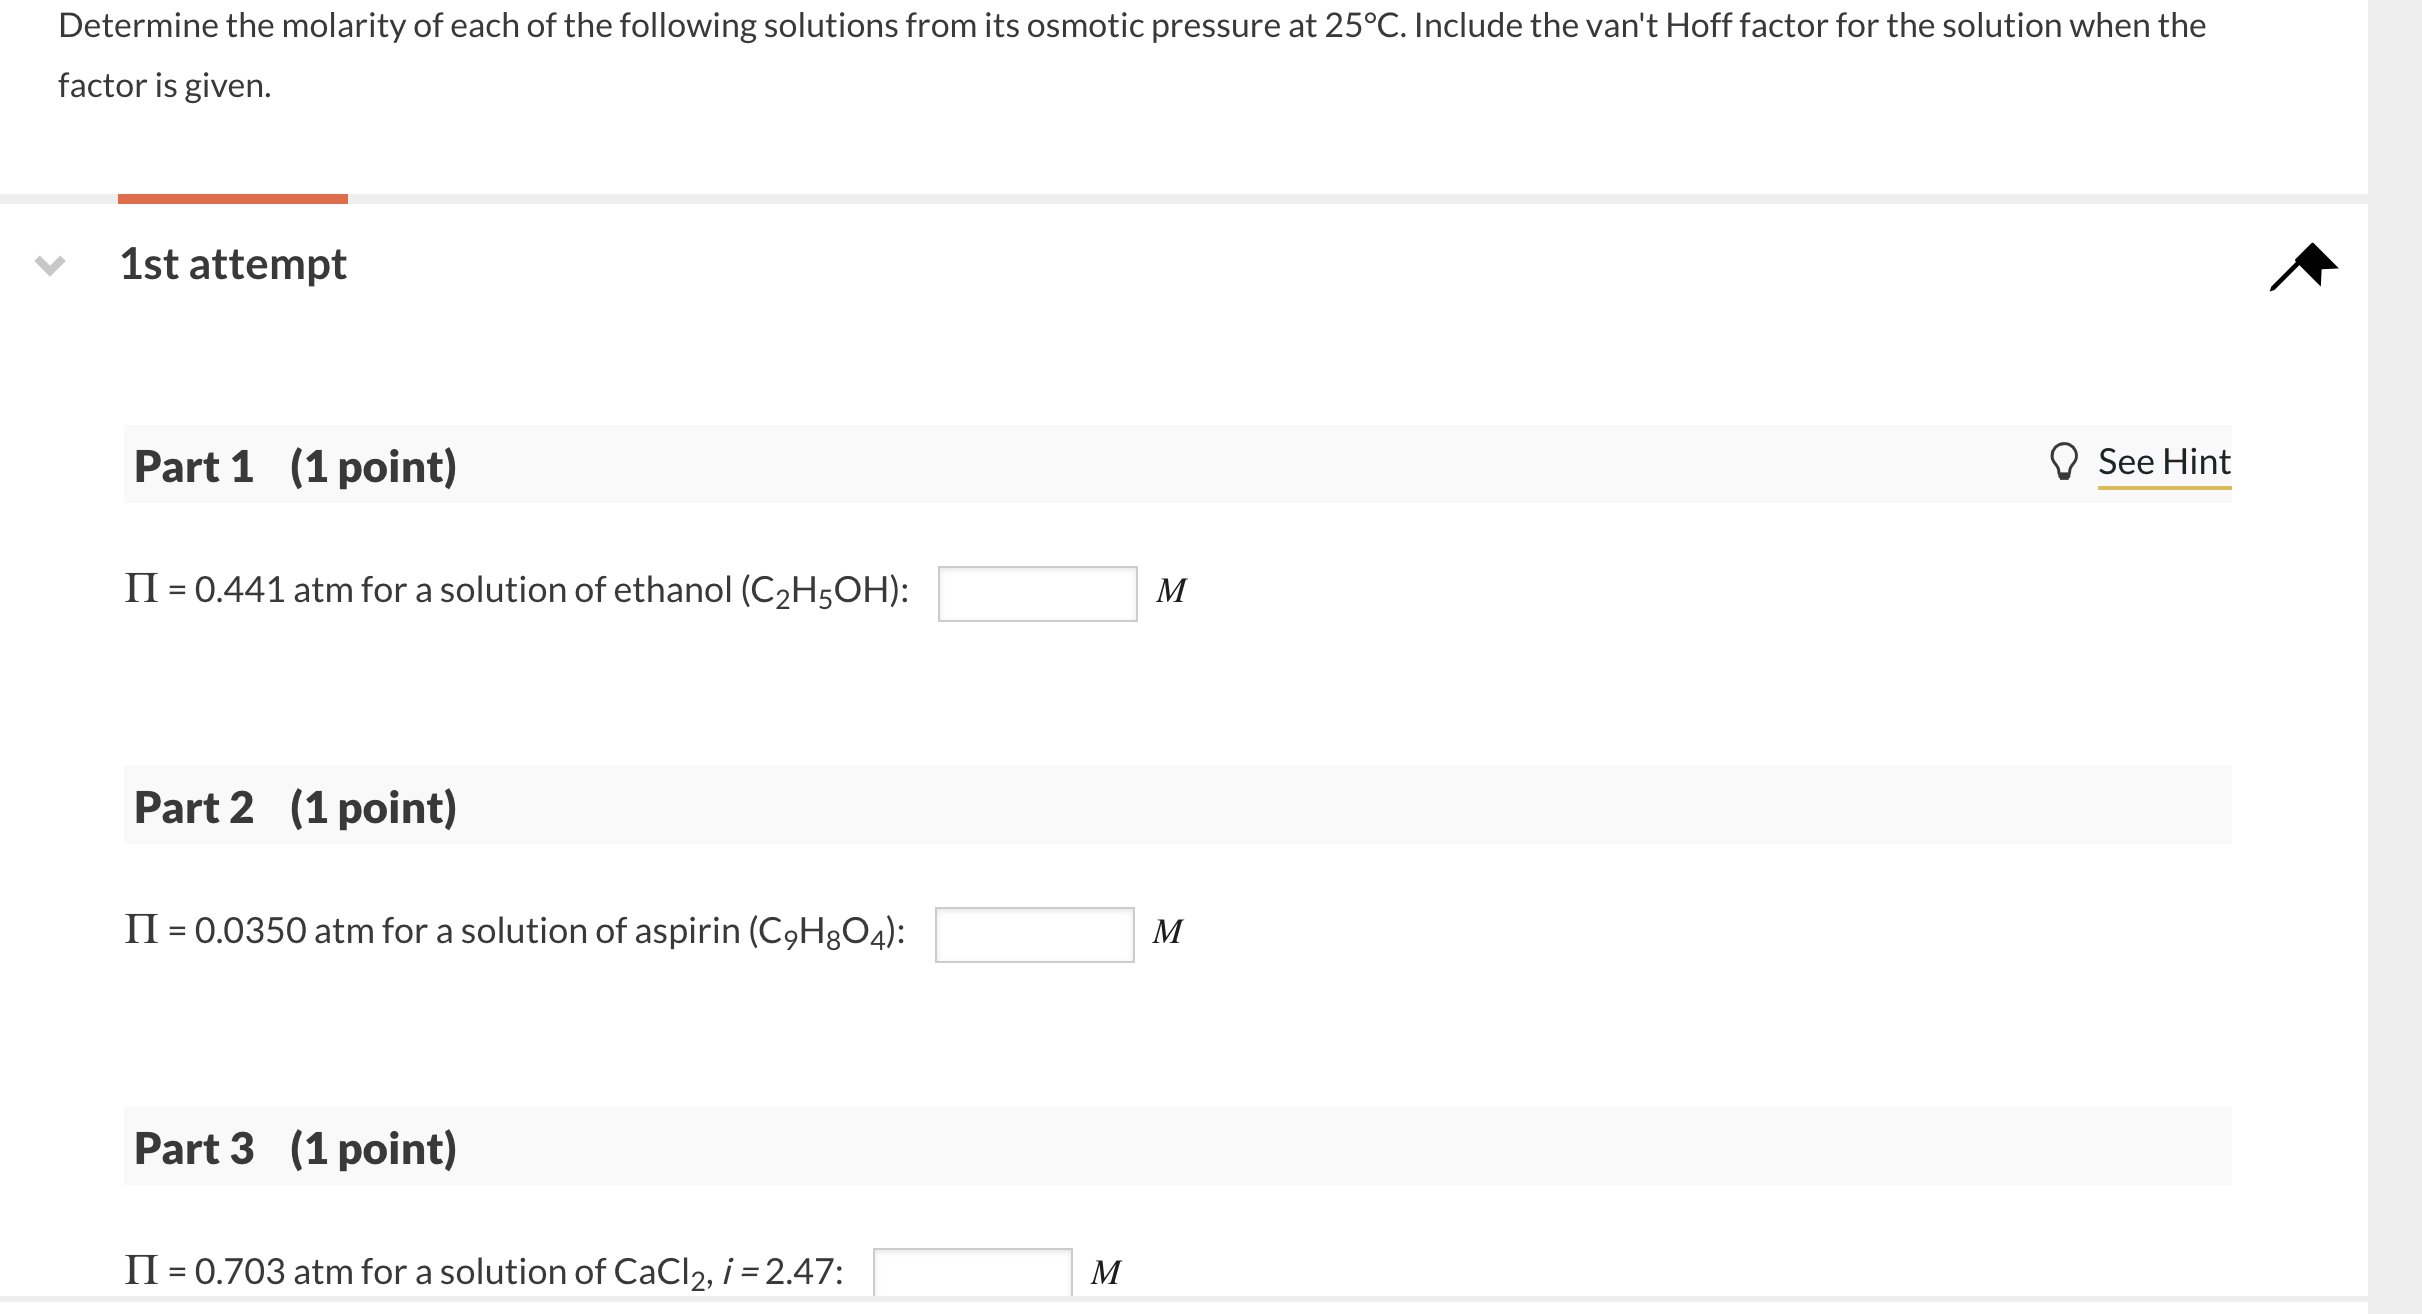This screenshot has width=2422, height=1314.
Task: Click the flag icon to bookmark question
Action: (2299, 265)
